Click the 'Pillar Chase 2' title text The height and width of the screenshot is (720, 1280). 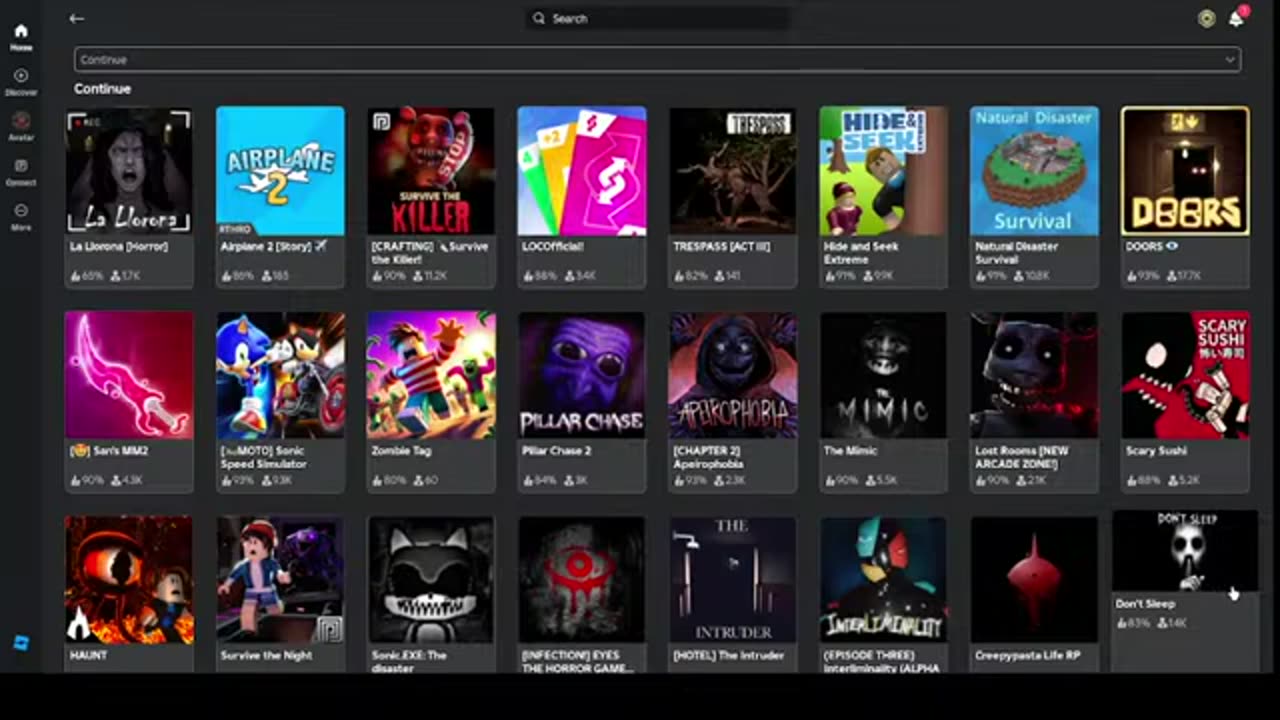tap(556, 451)
